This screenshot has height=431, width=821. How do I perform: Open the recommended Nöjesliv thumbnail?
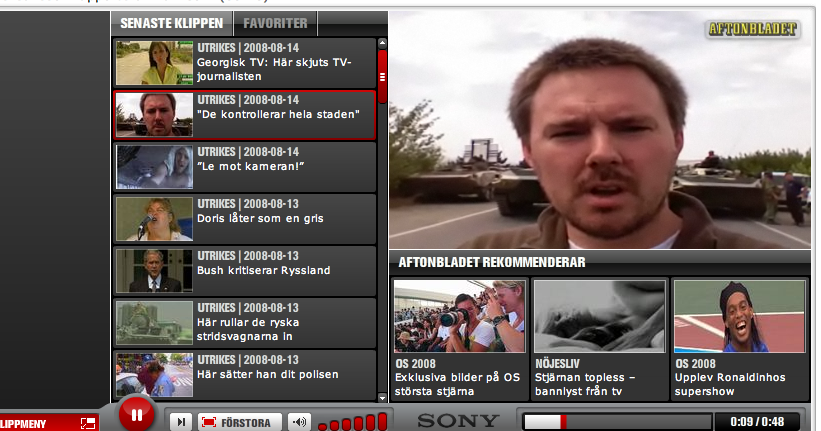click(600, 316)
